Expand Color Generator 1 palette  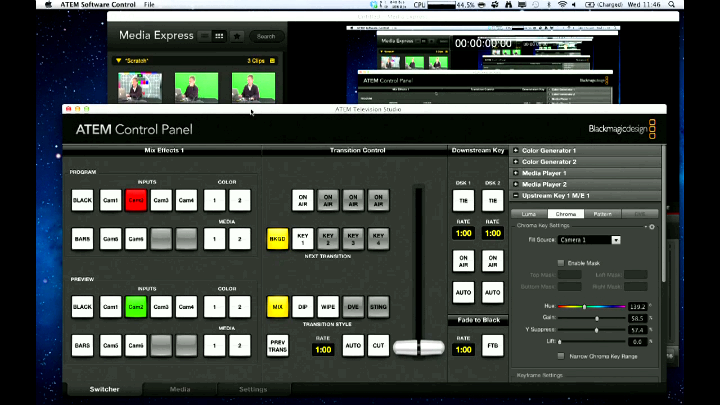[x=516, y=150]
